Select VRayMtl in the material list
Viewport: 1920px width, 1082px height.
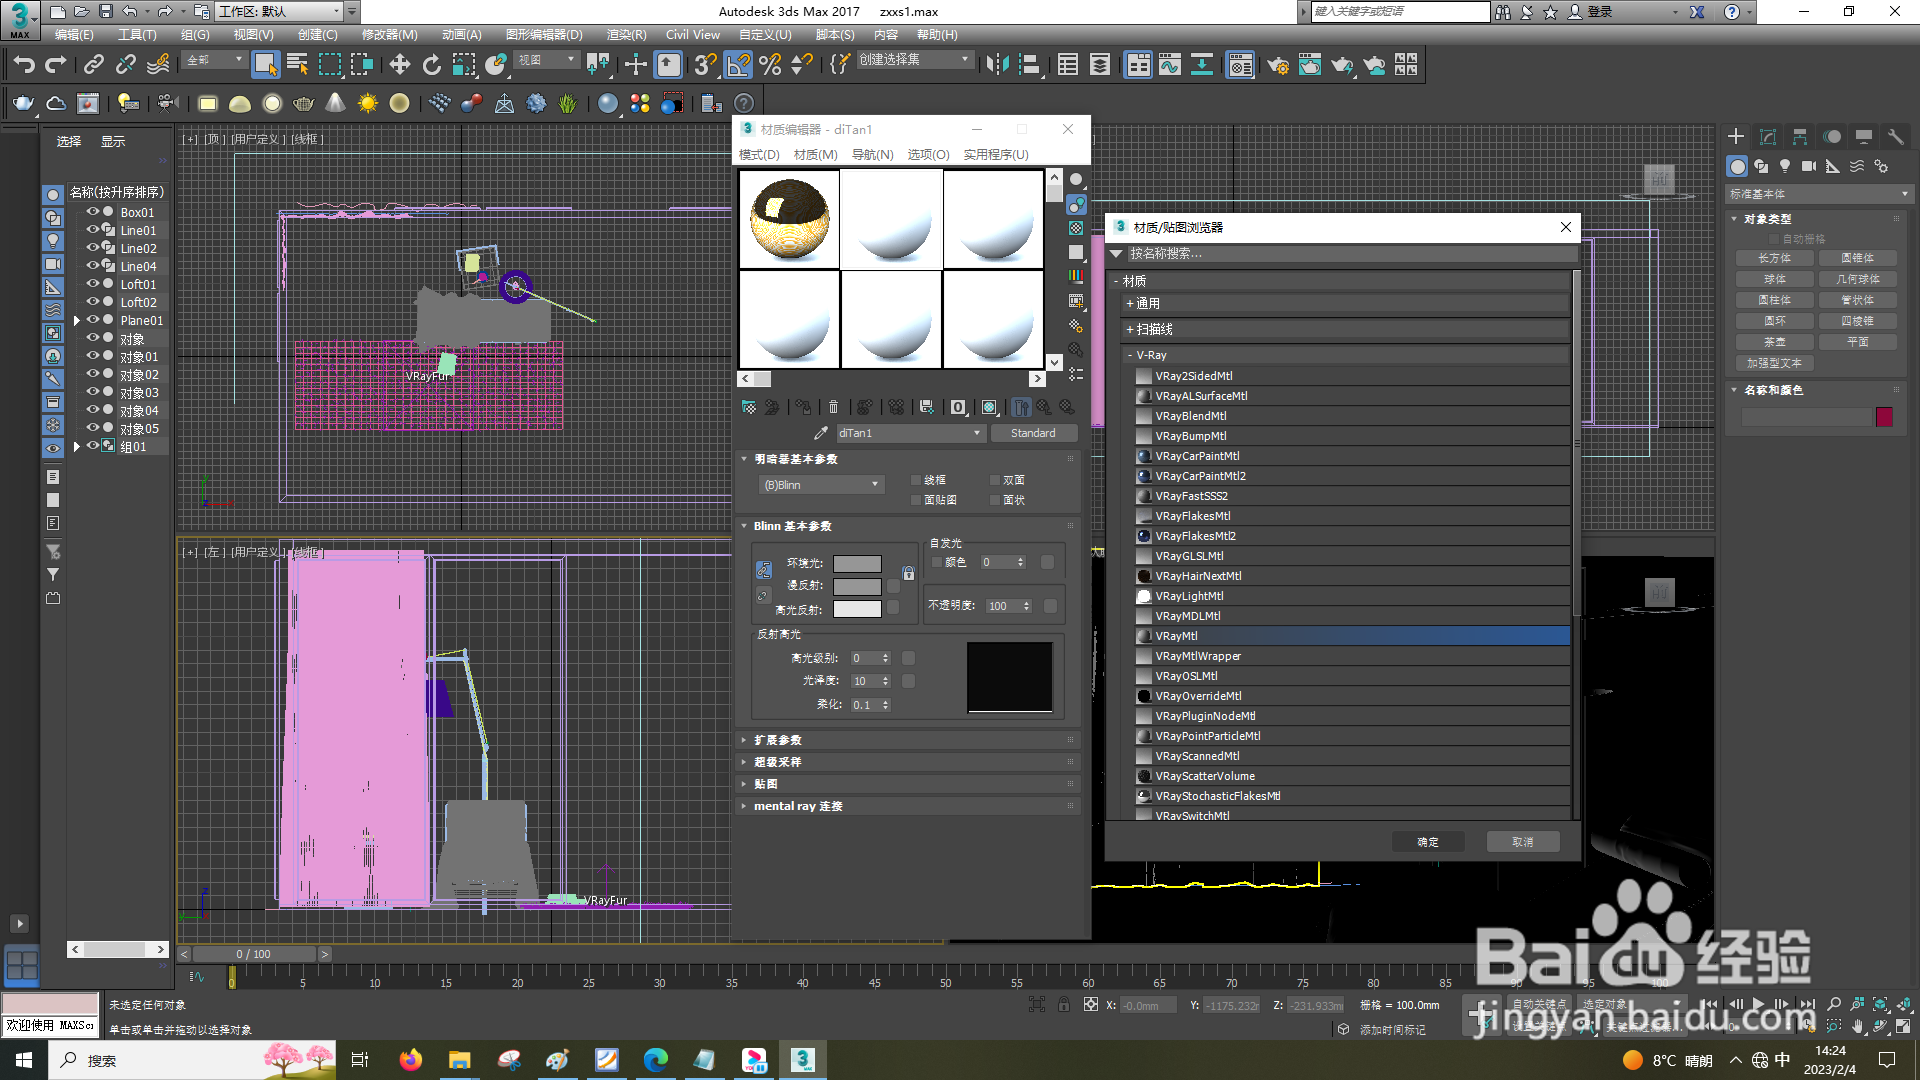pos(1352,636)
